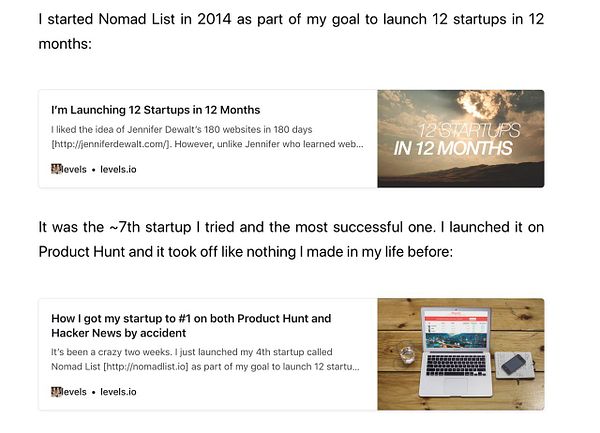600x433 pixels.
Task: Click the laptop screen in the desk photo
Action: click(x=455, y=331)
